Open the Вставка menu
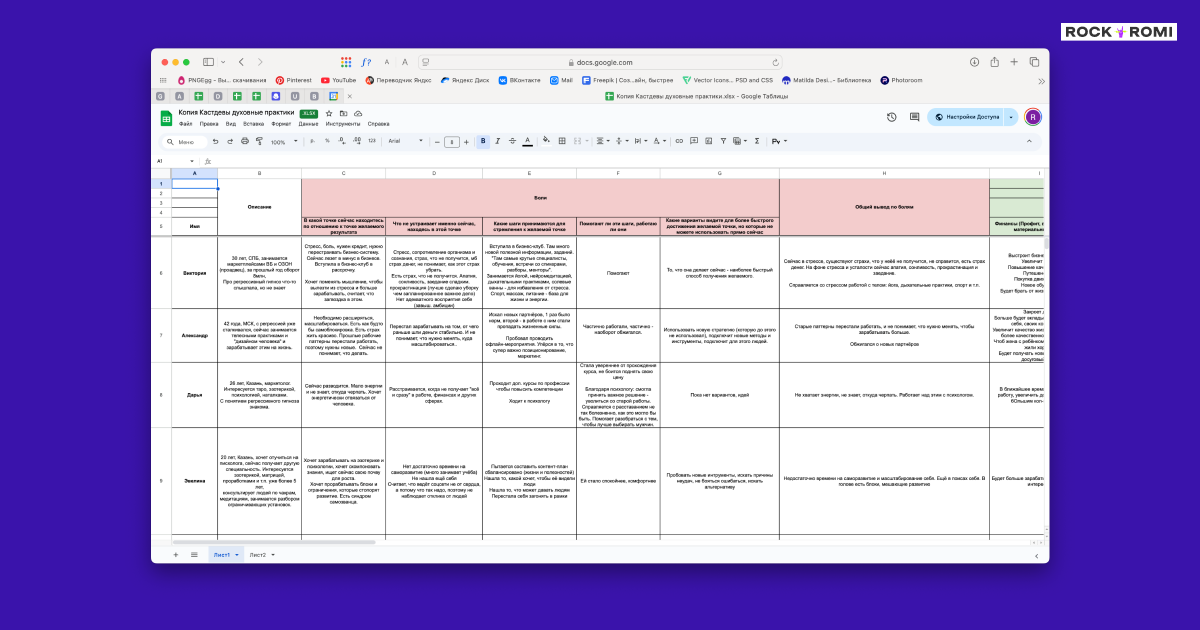The height and width of the screenshot is (630, 1200). pos(254,124)
